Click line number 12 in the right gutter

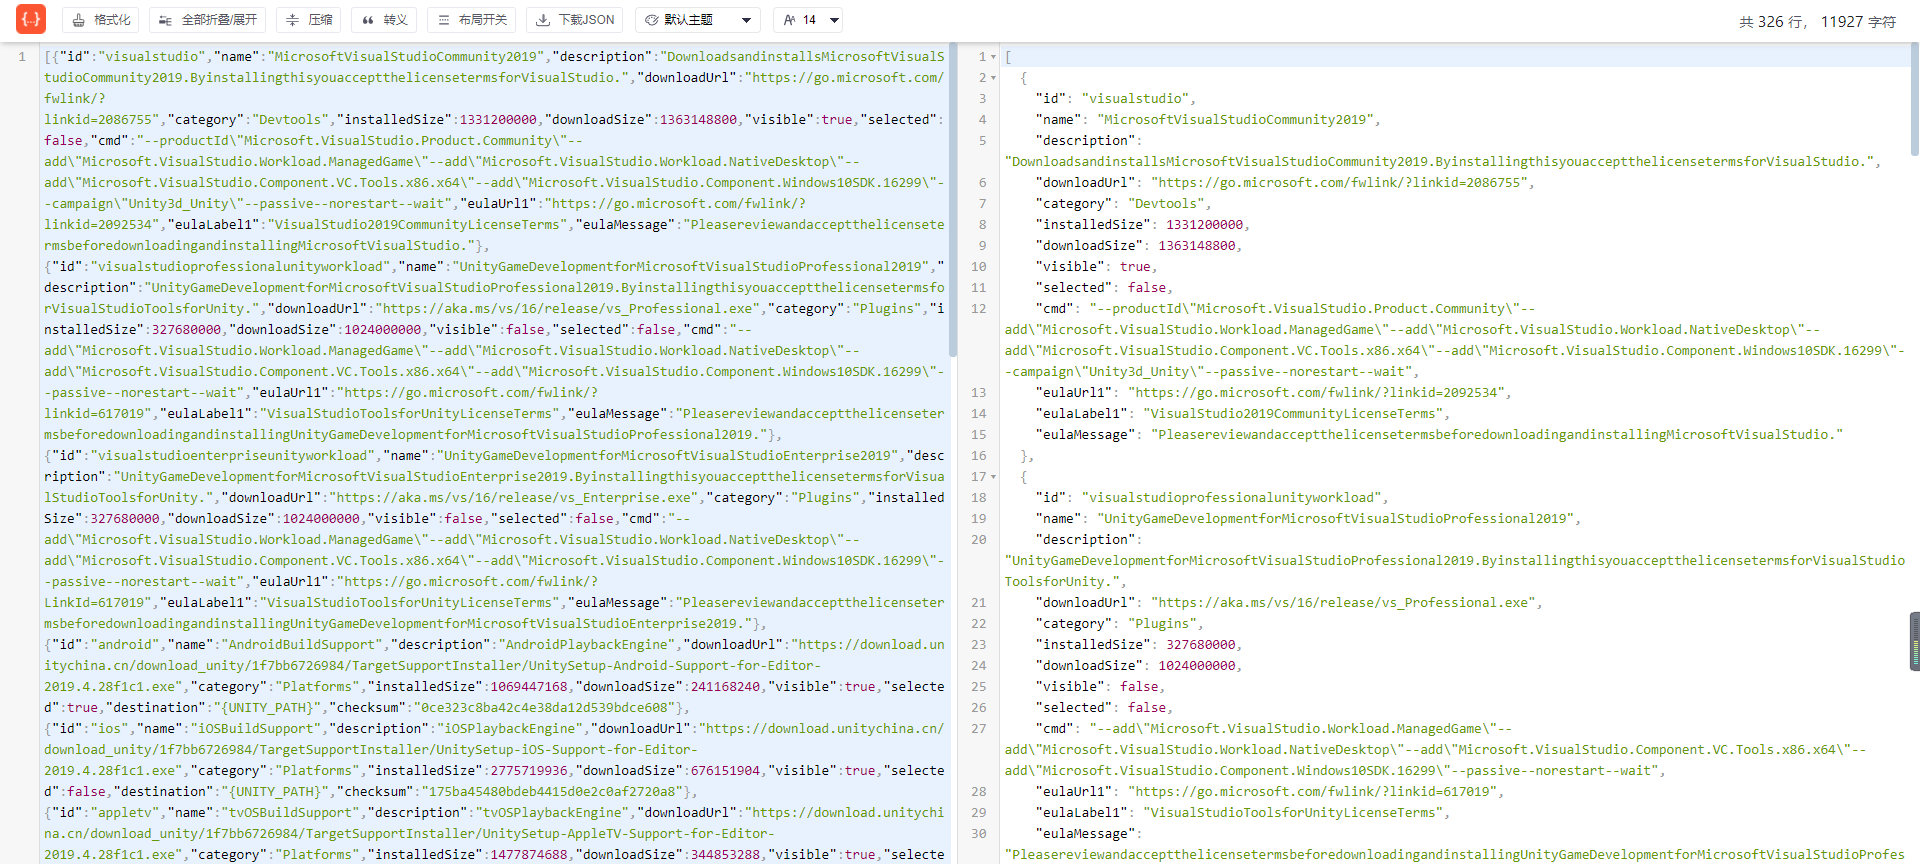coord(978,308)
